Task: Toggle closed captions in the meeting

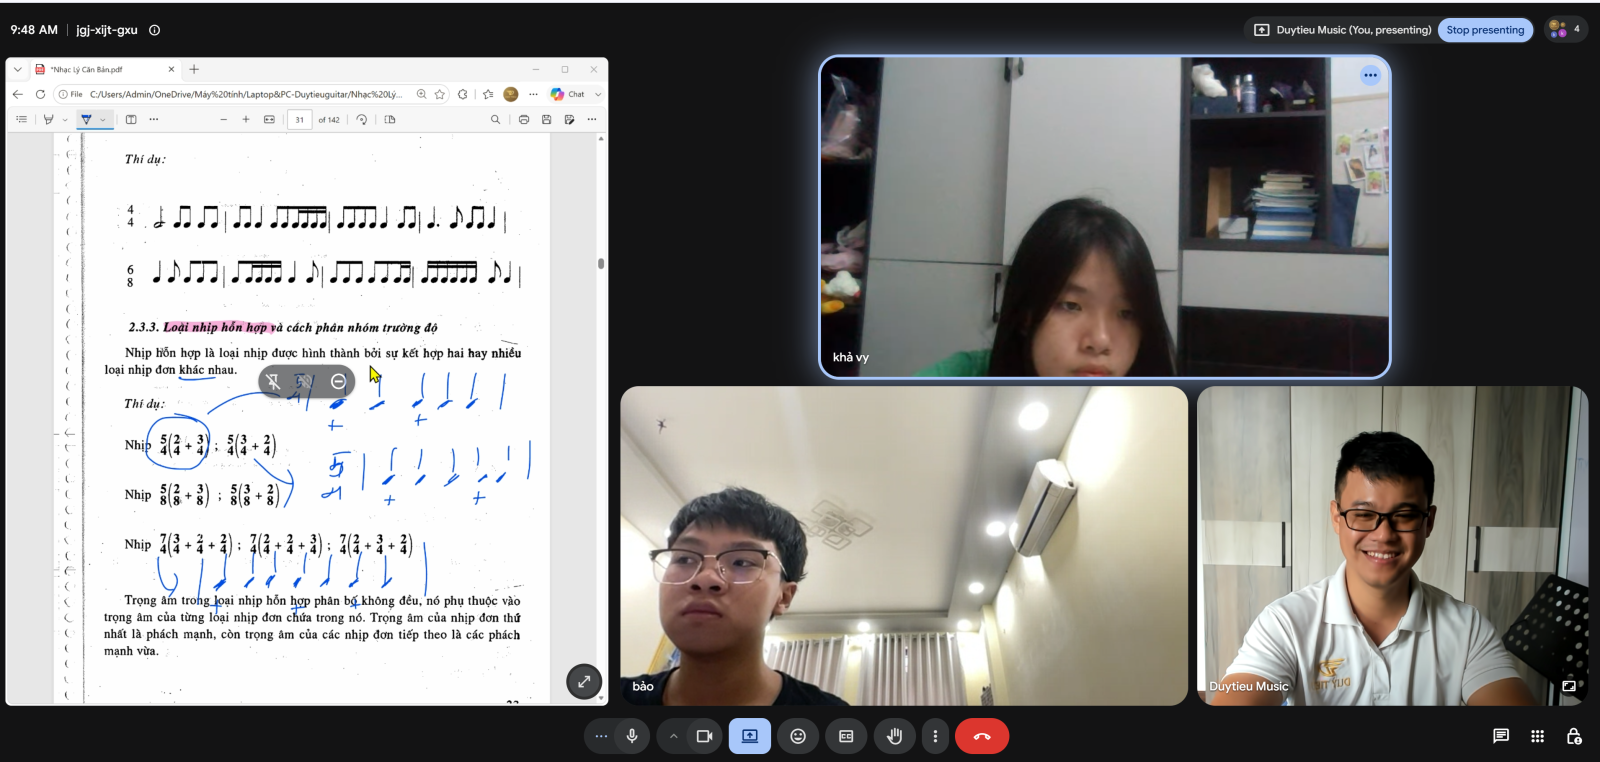Action: point(846,736)
